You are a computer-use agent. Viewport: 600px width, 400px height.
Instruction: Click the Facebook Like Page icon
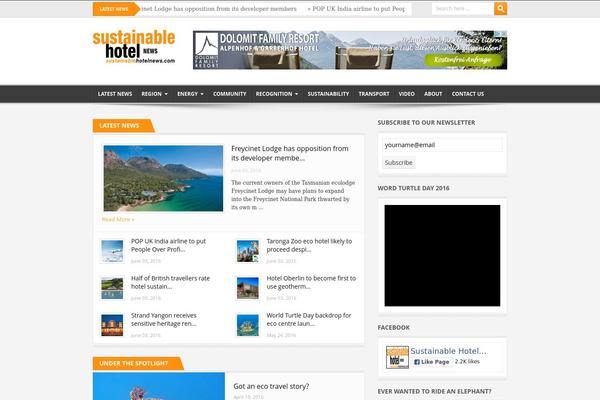click(417, 362)
